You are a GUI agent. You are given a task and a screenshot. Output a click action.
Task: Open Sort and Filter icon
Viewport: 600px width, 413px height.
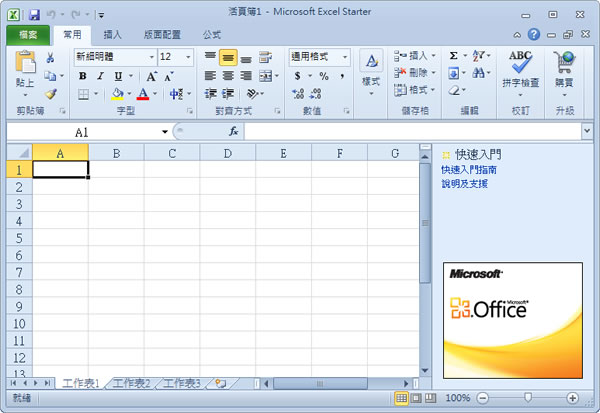coord(478,56)
